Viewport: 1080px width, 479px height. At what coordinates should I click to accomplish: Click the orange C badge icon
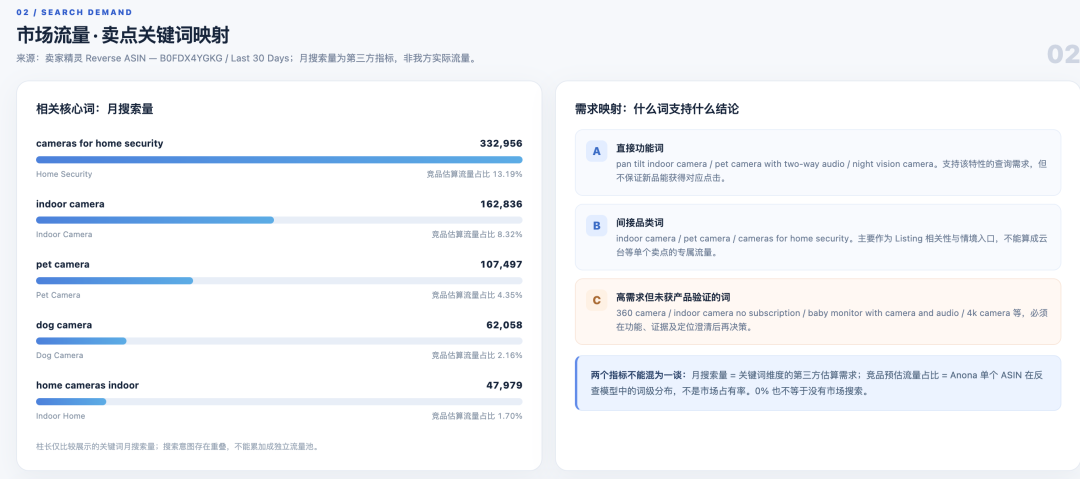(x=596, y=300)
